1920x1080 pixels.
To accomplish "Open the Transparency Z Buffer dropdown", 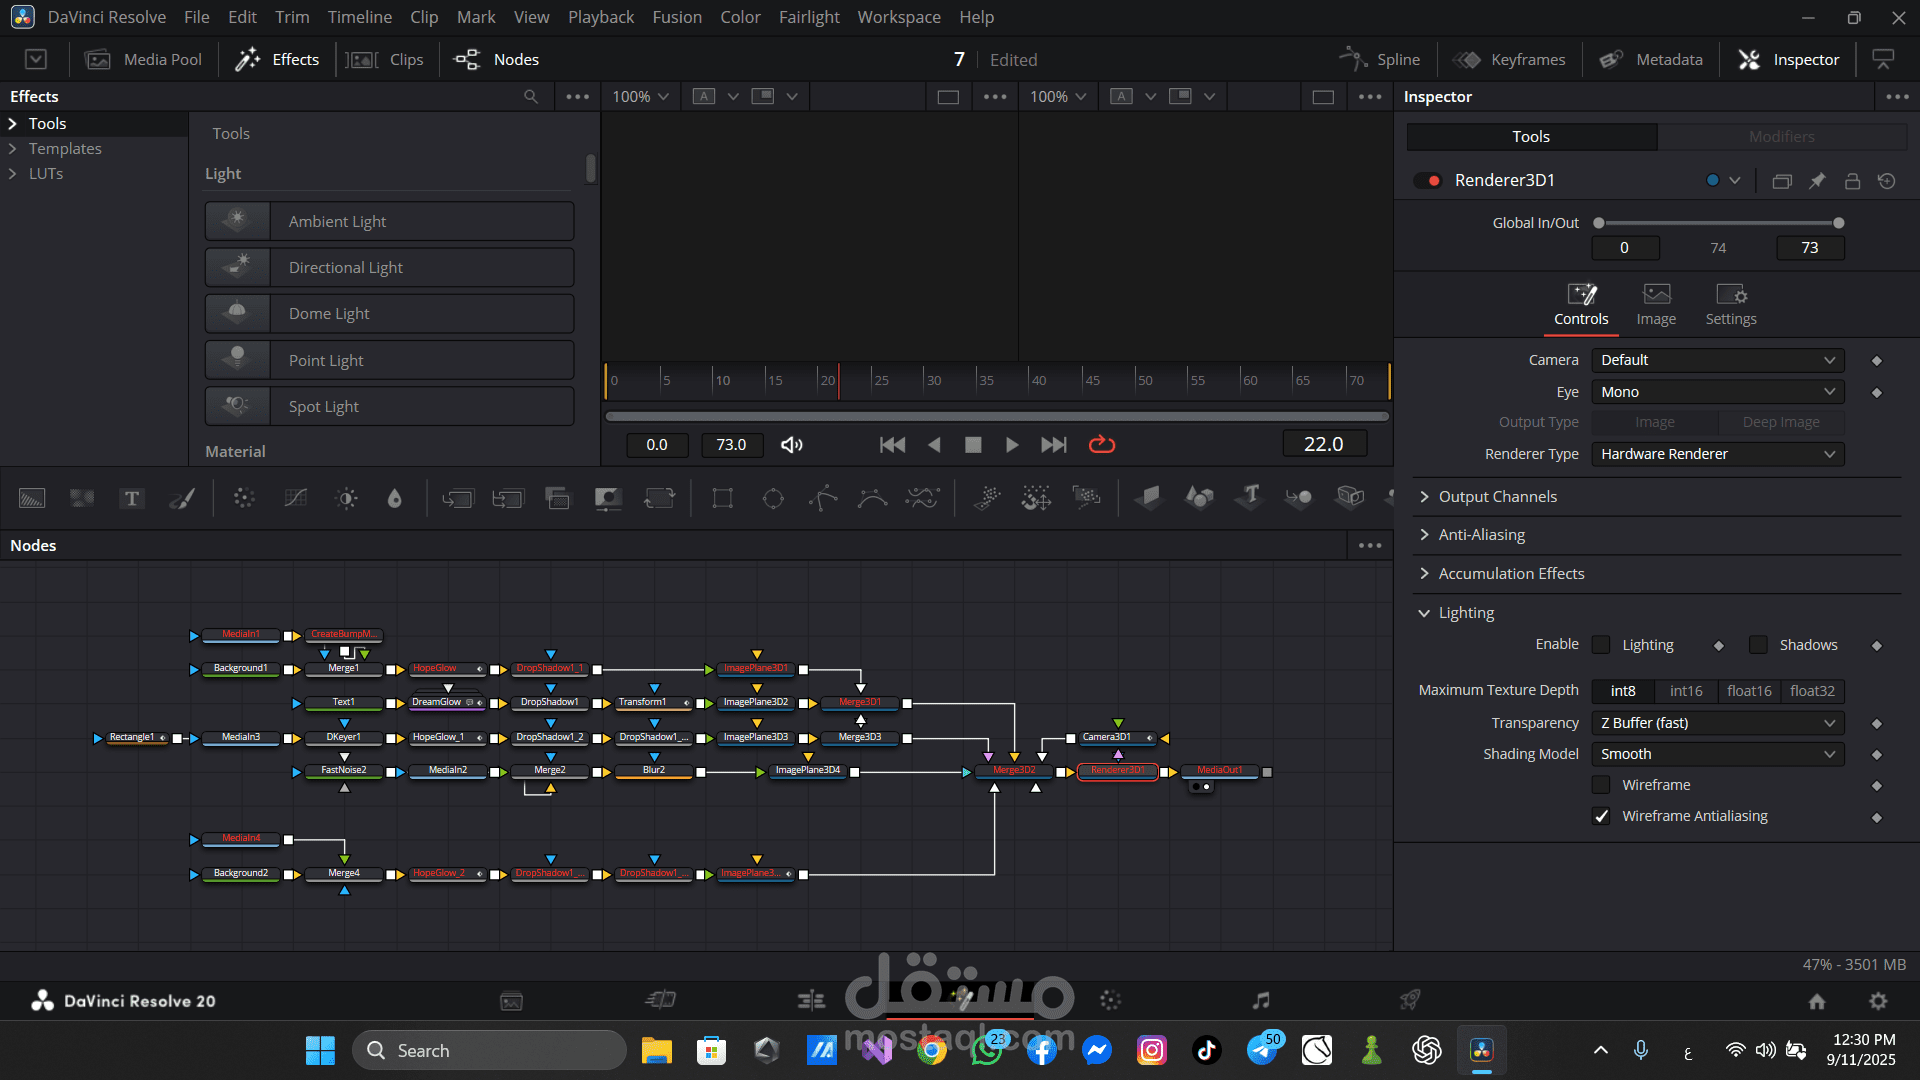I will coord(1717,723).
